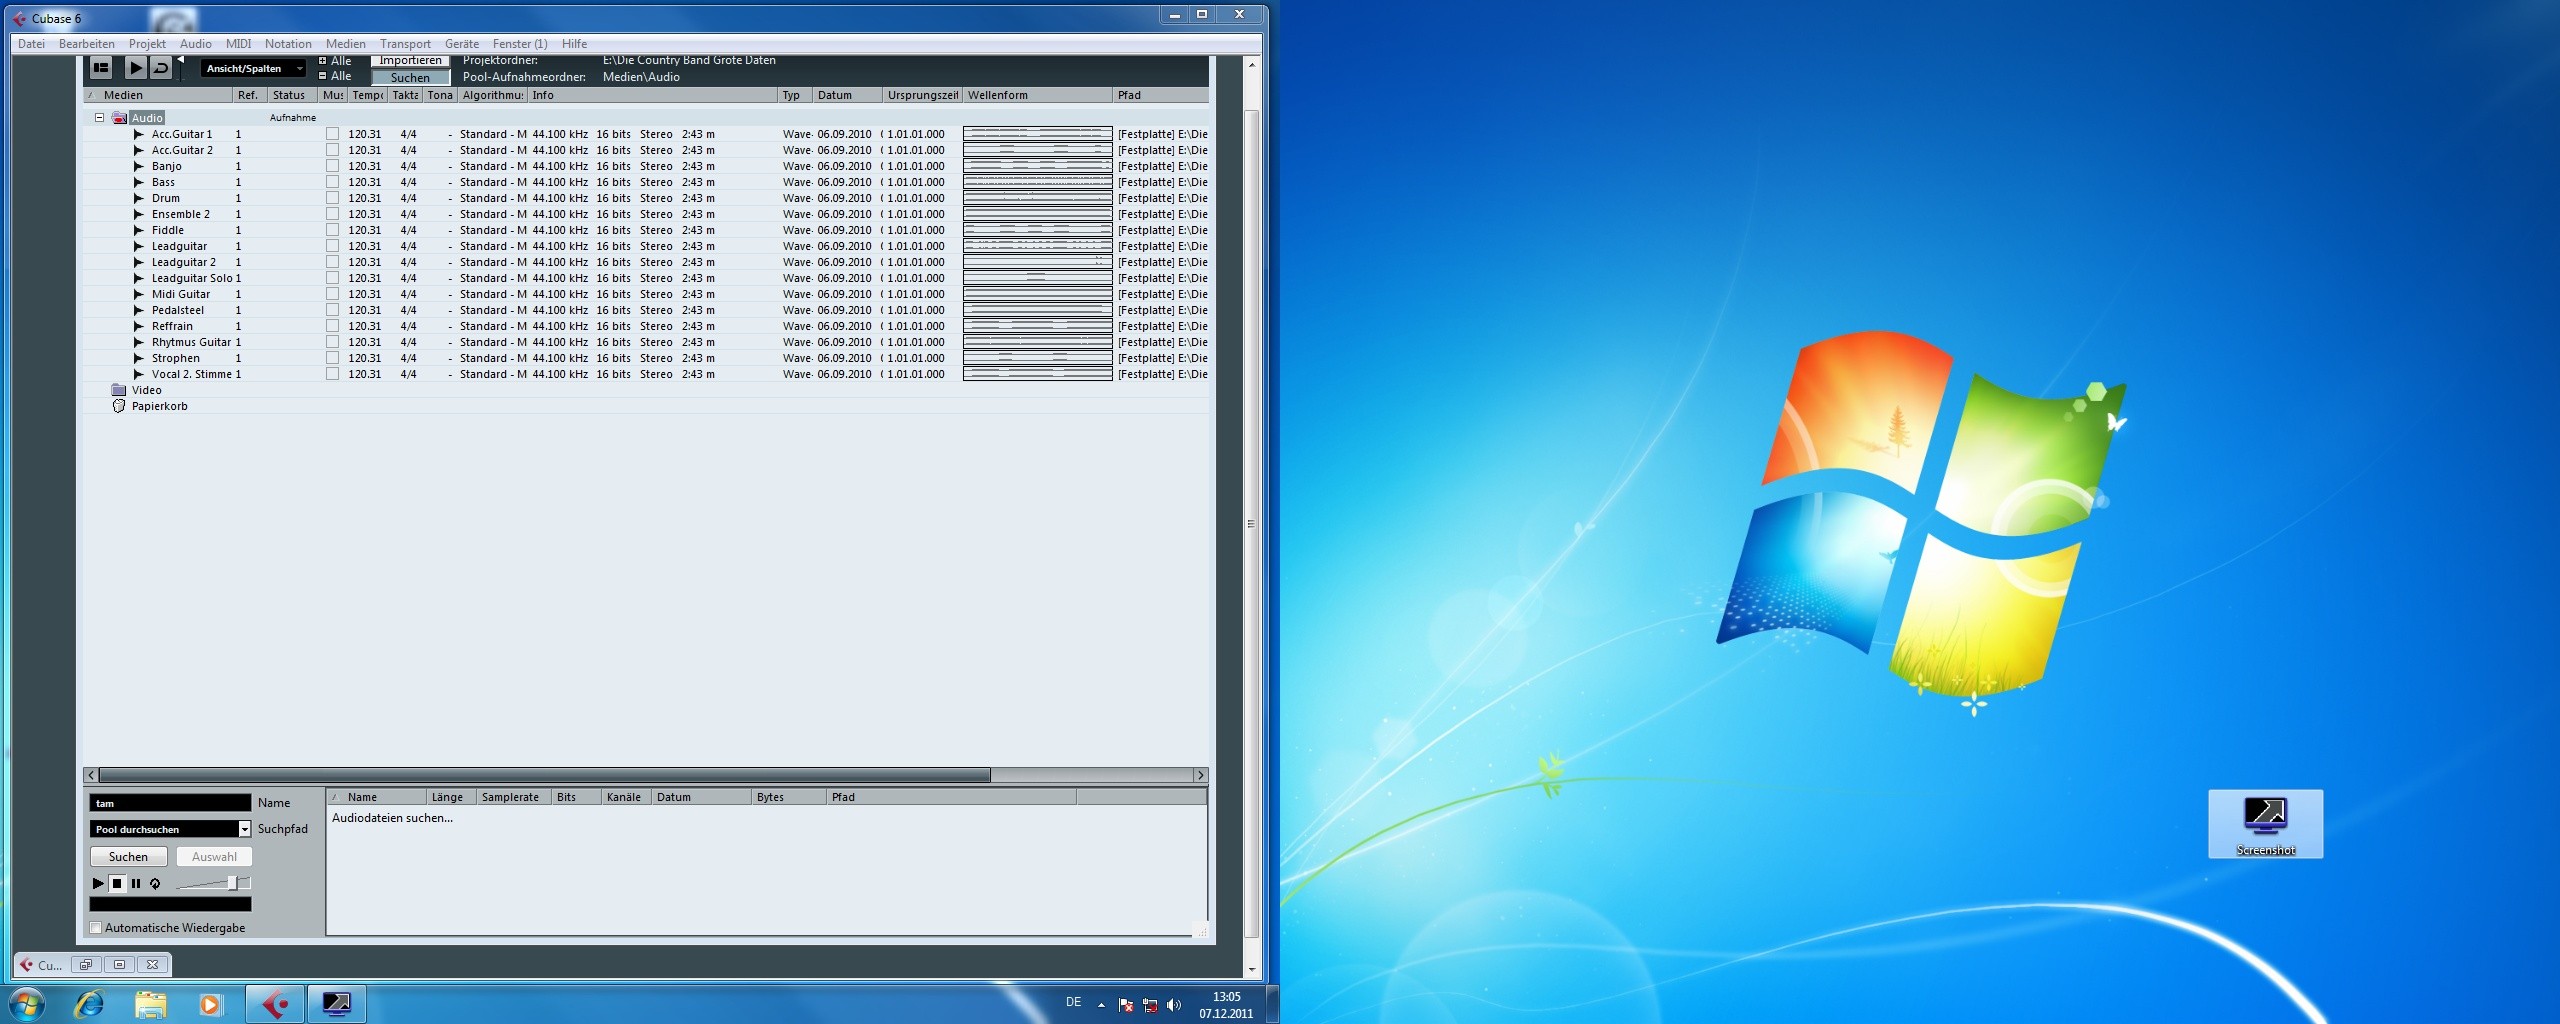
Task: Open Windows Explorer from taskbar
Action: (x=150, y=1004)
